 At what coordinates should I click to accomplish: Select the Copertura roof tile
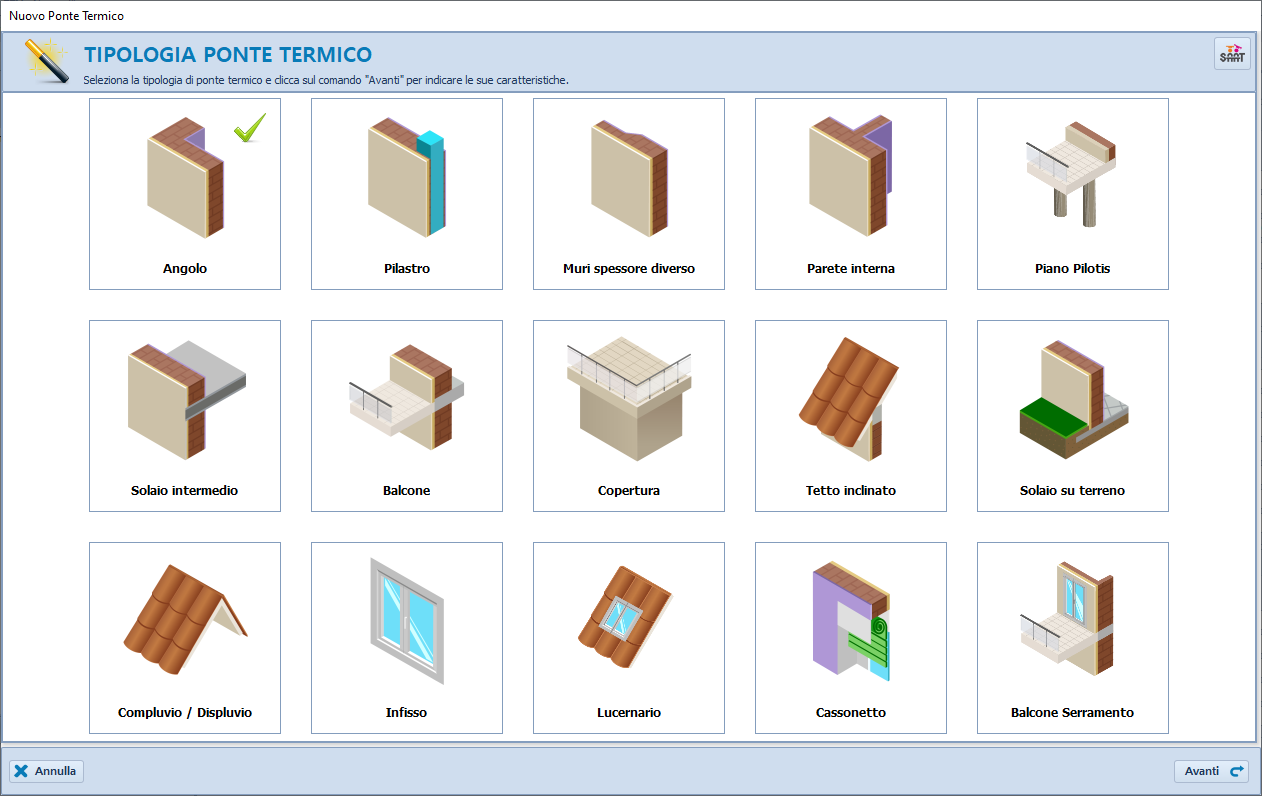629,416
